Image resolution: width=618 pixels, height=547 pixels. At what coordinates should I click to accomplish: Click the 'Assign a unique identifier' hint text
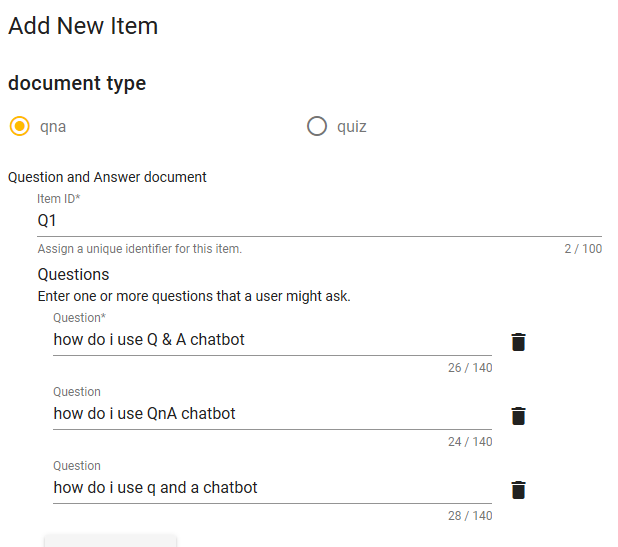140,249
